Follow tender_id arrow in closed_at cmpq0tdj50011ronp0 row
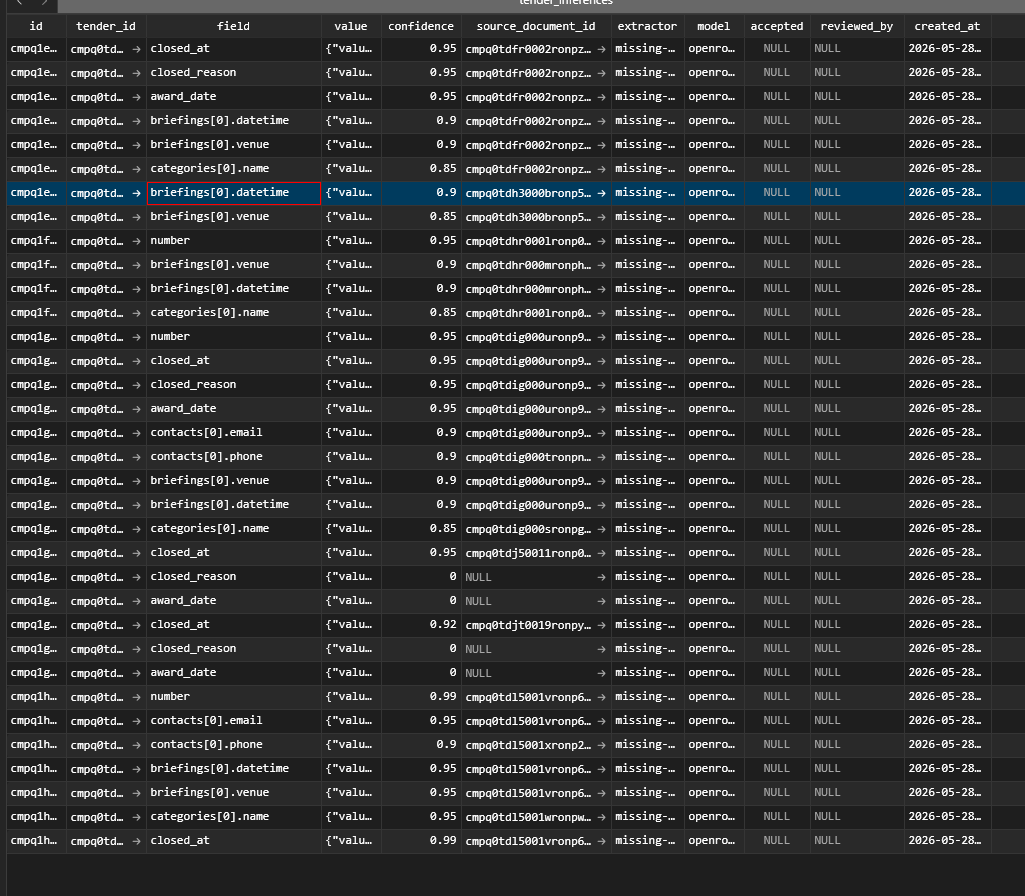This screenshot has height=896, width=1025. point(136,553)
